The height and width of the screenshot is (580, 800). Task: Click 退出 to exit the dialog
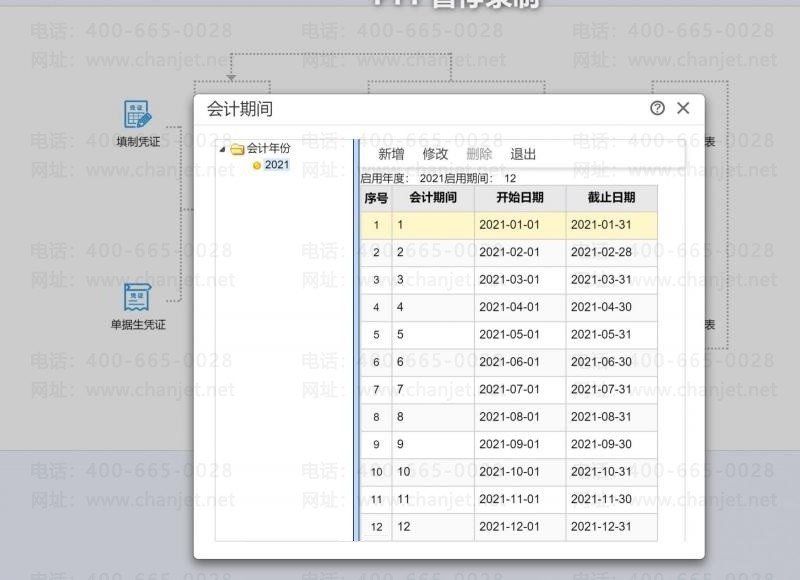523,154
